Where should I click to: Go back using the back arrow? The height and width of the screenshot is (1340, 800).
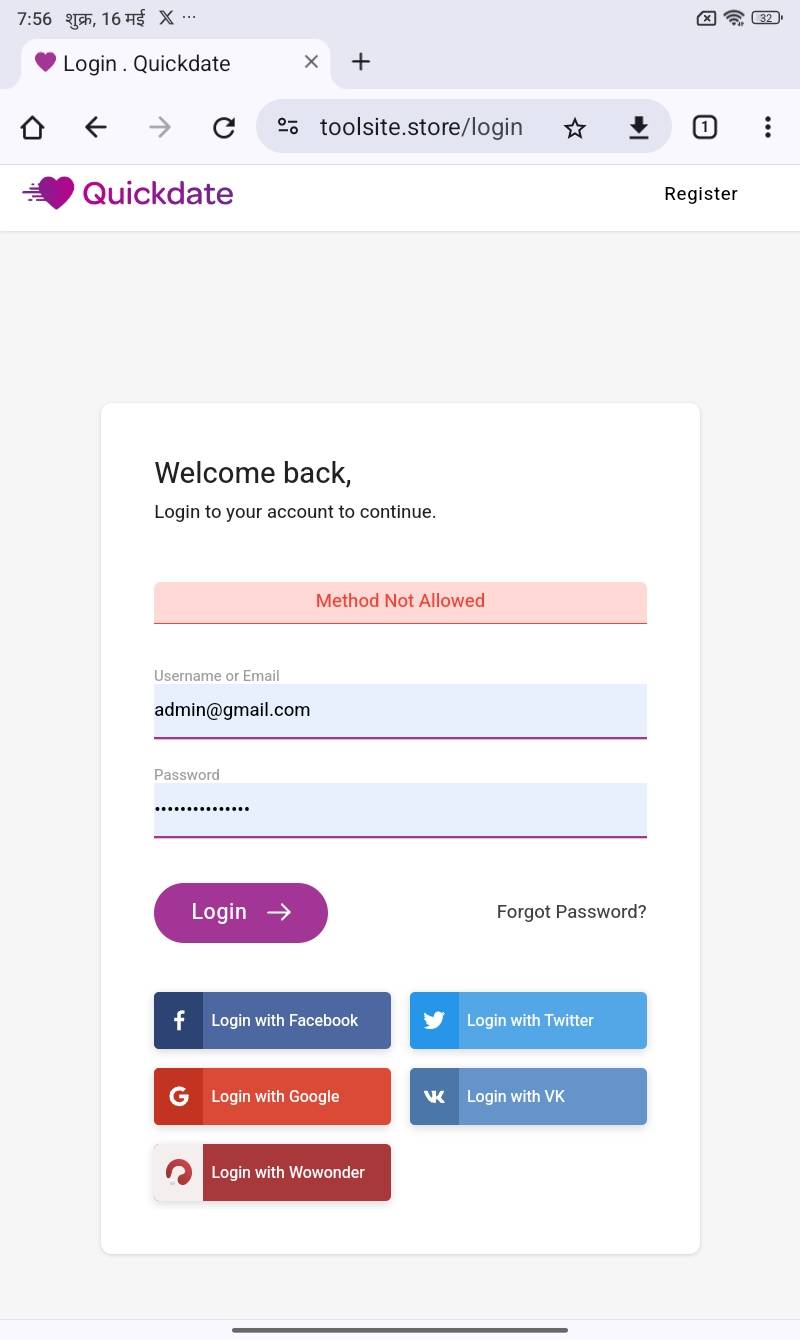click(96, 127)
